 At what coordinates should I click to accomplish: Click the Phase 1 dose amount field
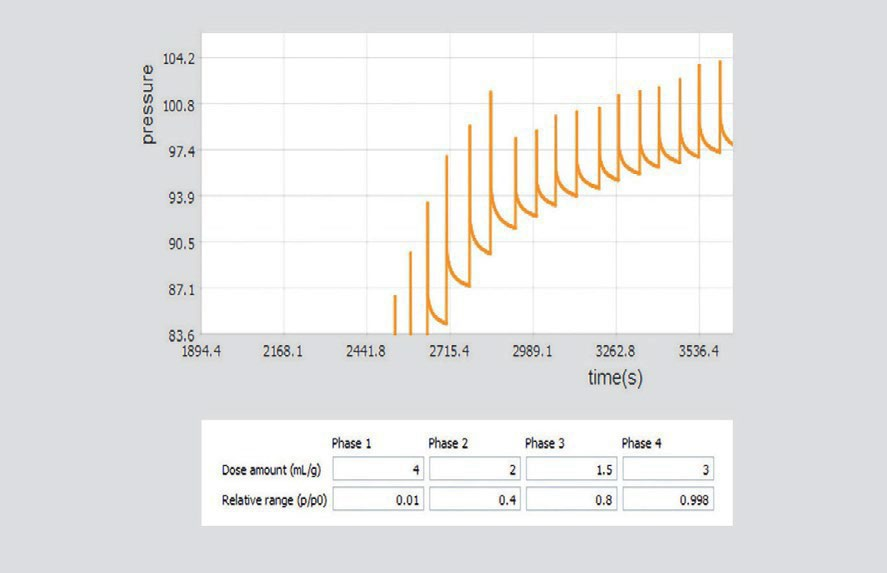pos(378,469)
